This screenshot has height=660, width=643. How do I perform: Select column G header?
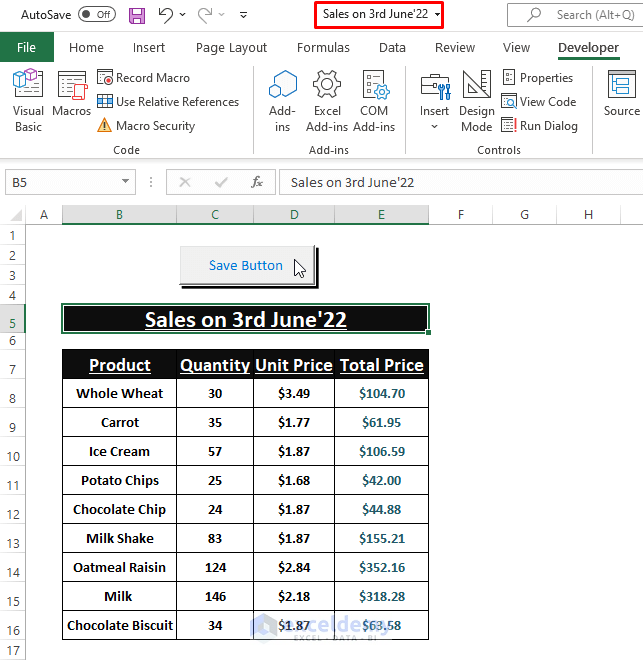click(x=524, y=215)
